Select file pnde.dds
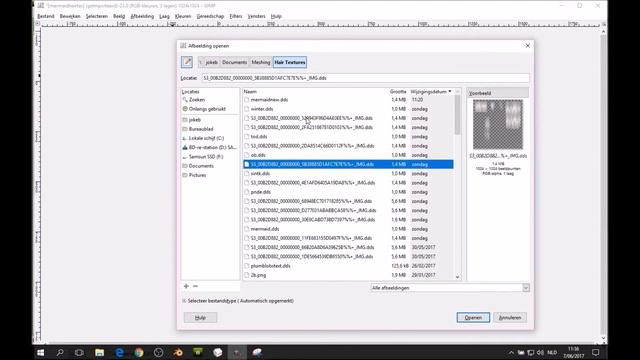The height and width of the screenshot is (360, 640). [x=261, y=192]
